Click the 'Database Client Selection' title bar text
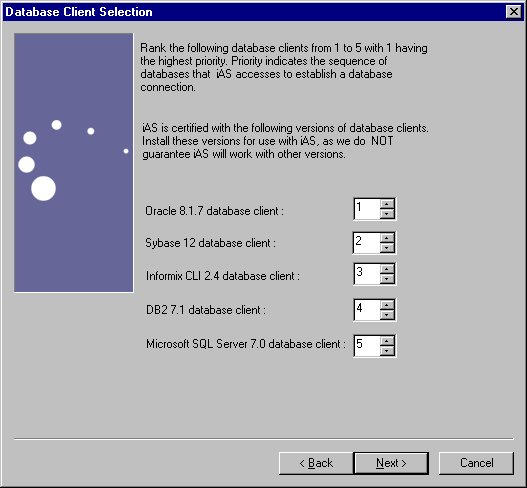The height and width of the screenshot is (488, 527). point(79,12)
